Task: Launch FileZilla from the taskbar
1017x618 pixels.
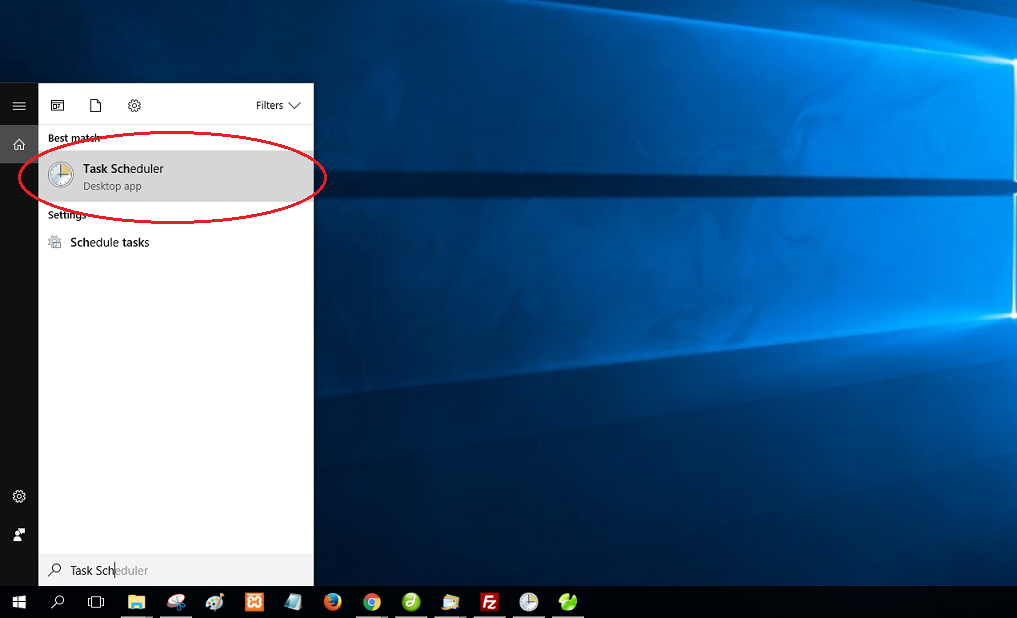Action: tap(489, 602)
